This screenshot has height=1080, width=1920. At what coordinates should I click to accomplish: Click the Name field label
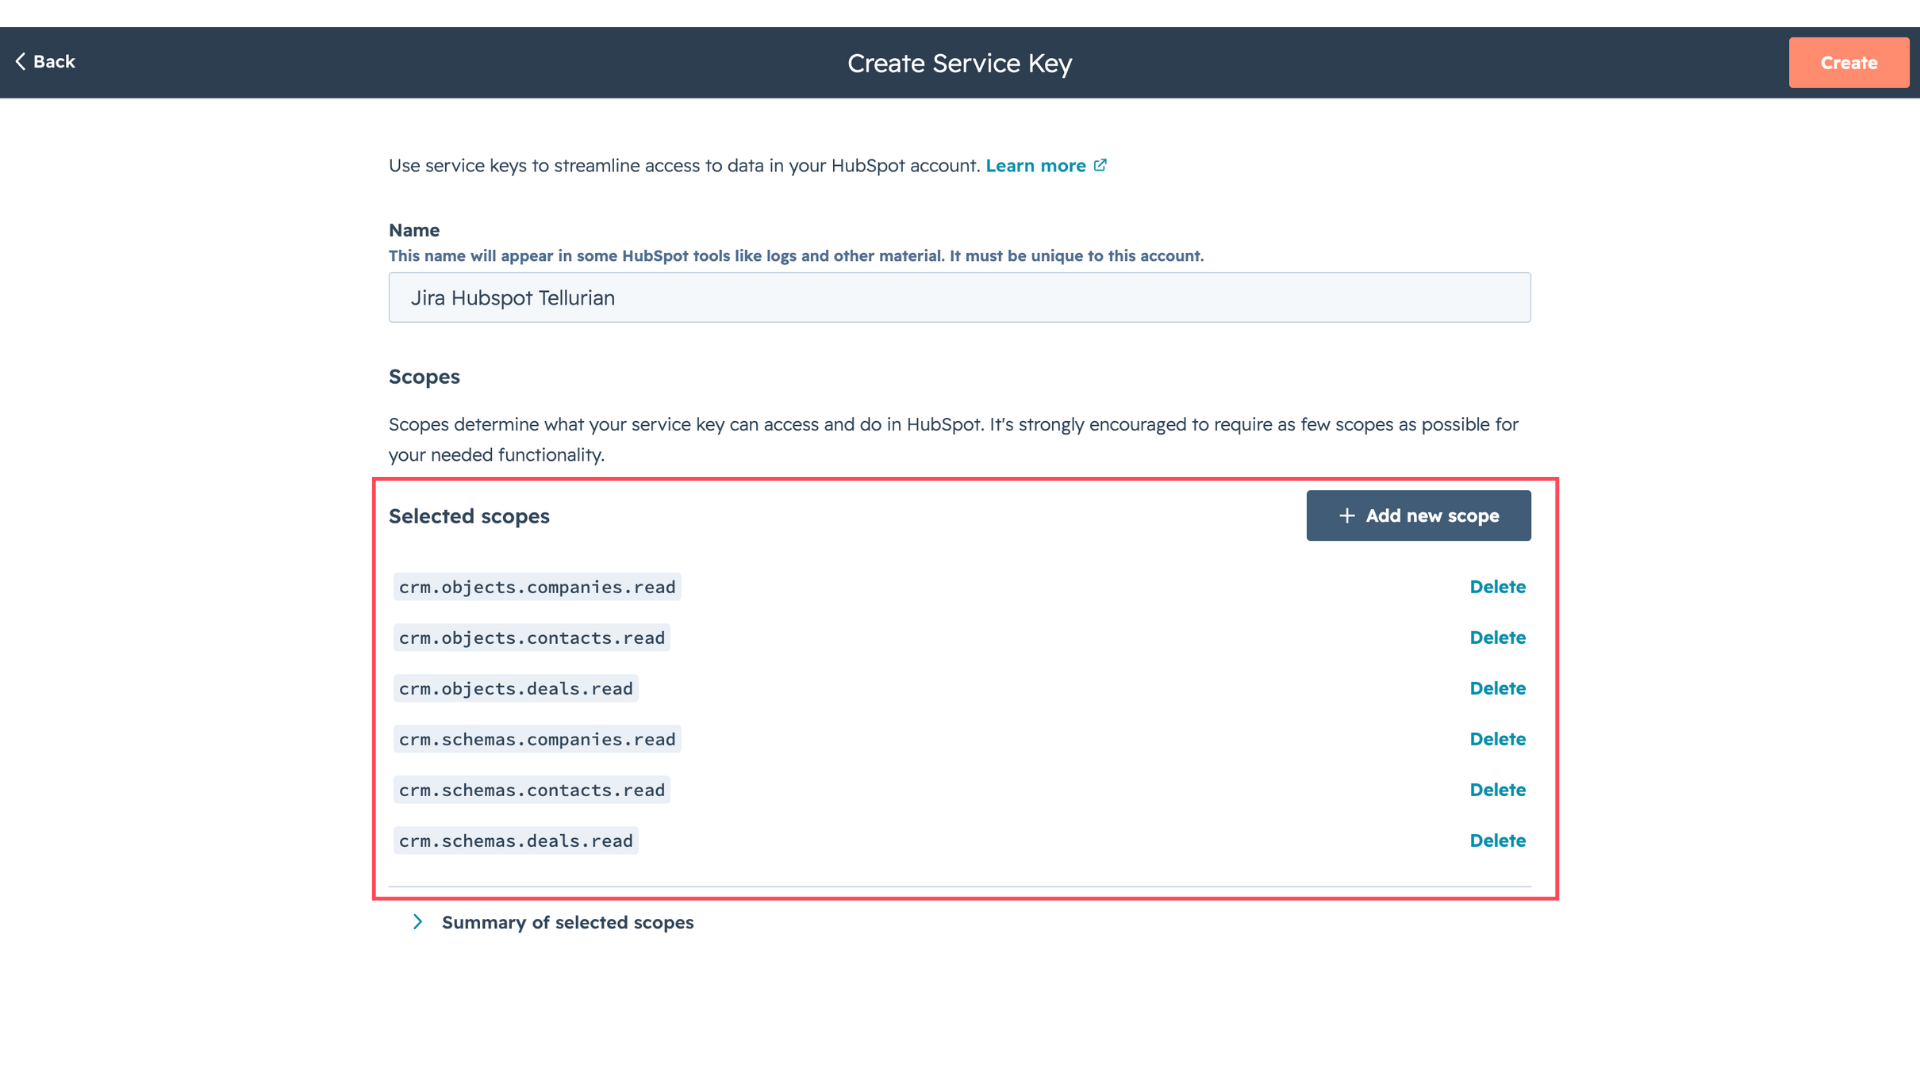pos(414,230)
